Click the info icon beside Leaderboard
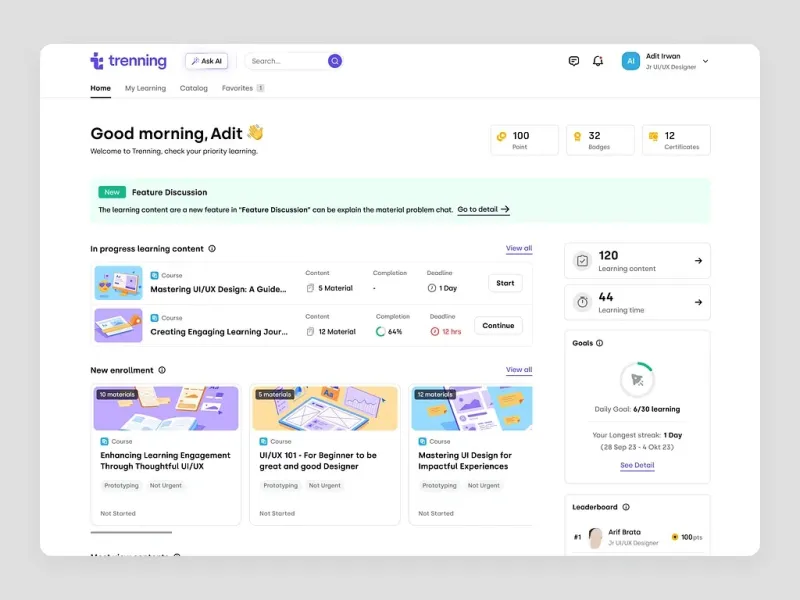The image size is (800, 600). (626, 507)
